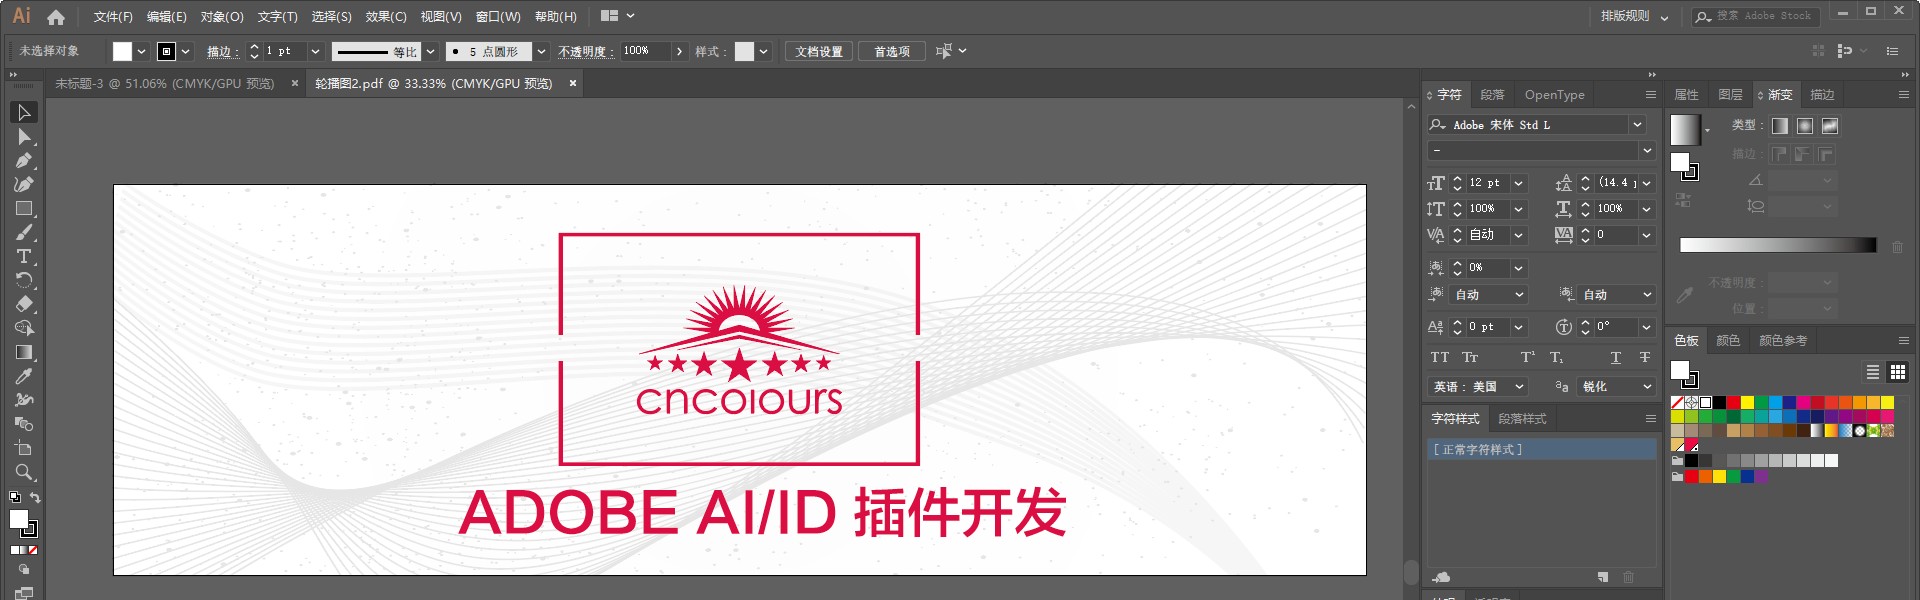The height and width of the screenshot is (600, 1920).
Task: Select the Type tool
Action: point(24,257)
